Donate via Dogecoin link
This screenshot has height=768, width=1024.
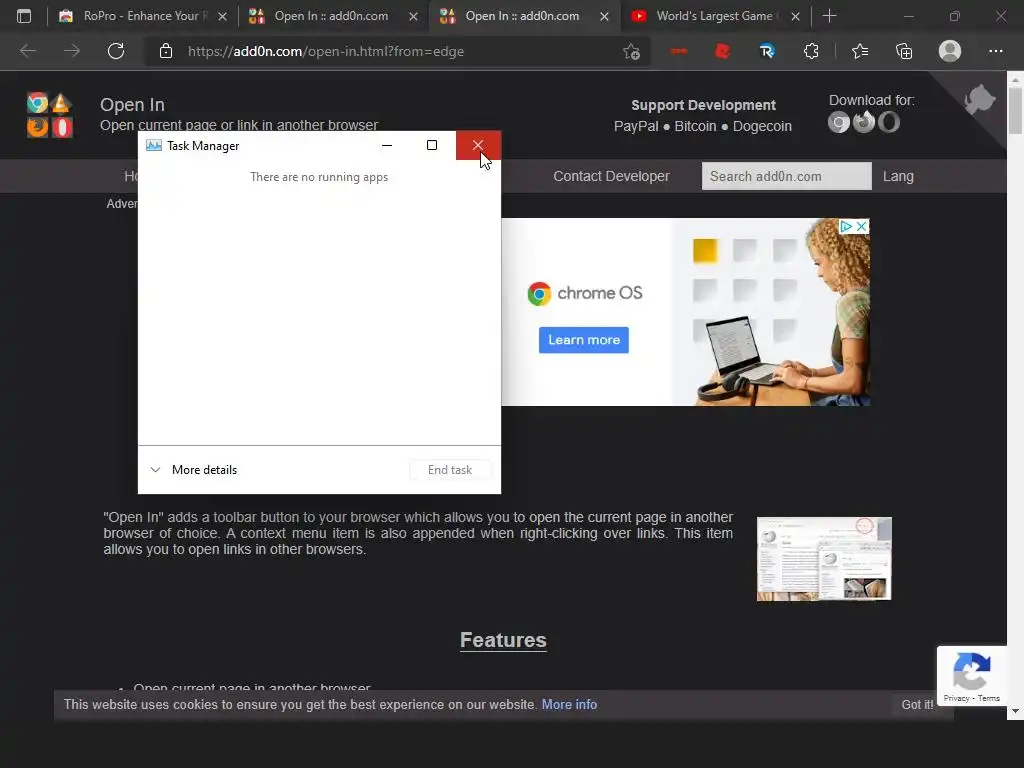point(762,126)
